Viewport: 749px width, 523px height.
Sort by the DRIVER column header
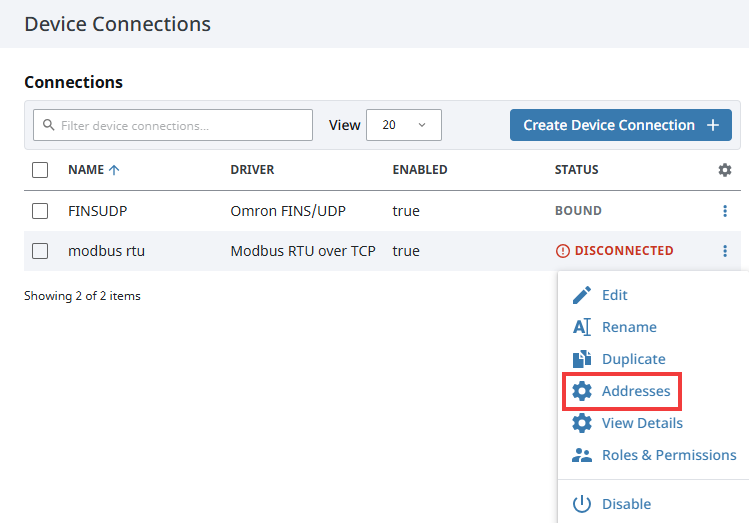click(252, 170)
